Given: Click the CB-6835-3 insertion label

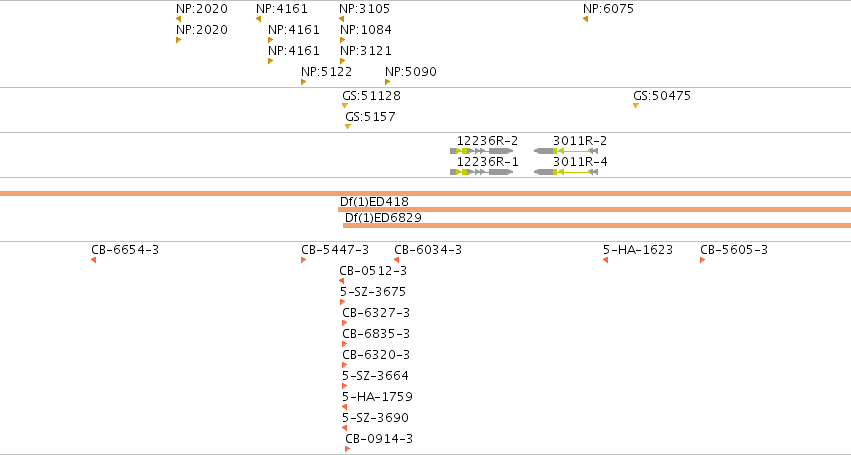Looking at the screenshot, I should click(376, 334).
